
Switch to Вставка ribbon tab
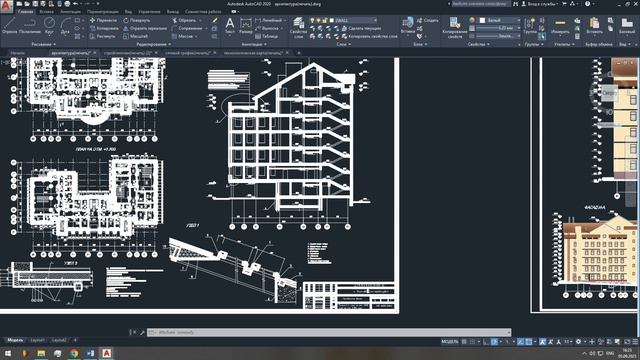tap(46, 12)
